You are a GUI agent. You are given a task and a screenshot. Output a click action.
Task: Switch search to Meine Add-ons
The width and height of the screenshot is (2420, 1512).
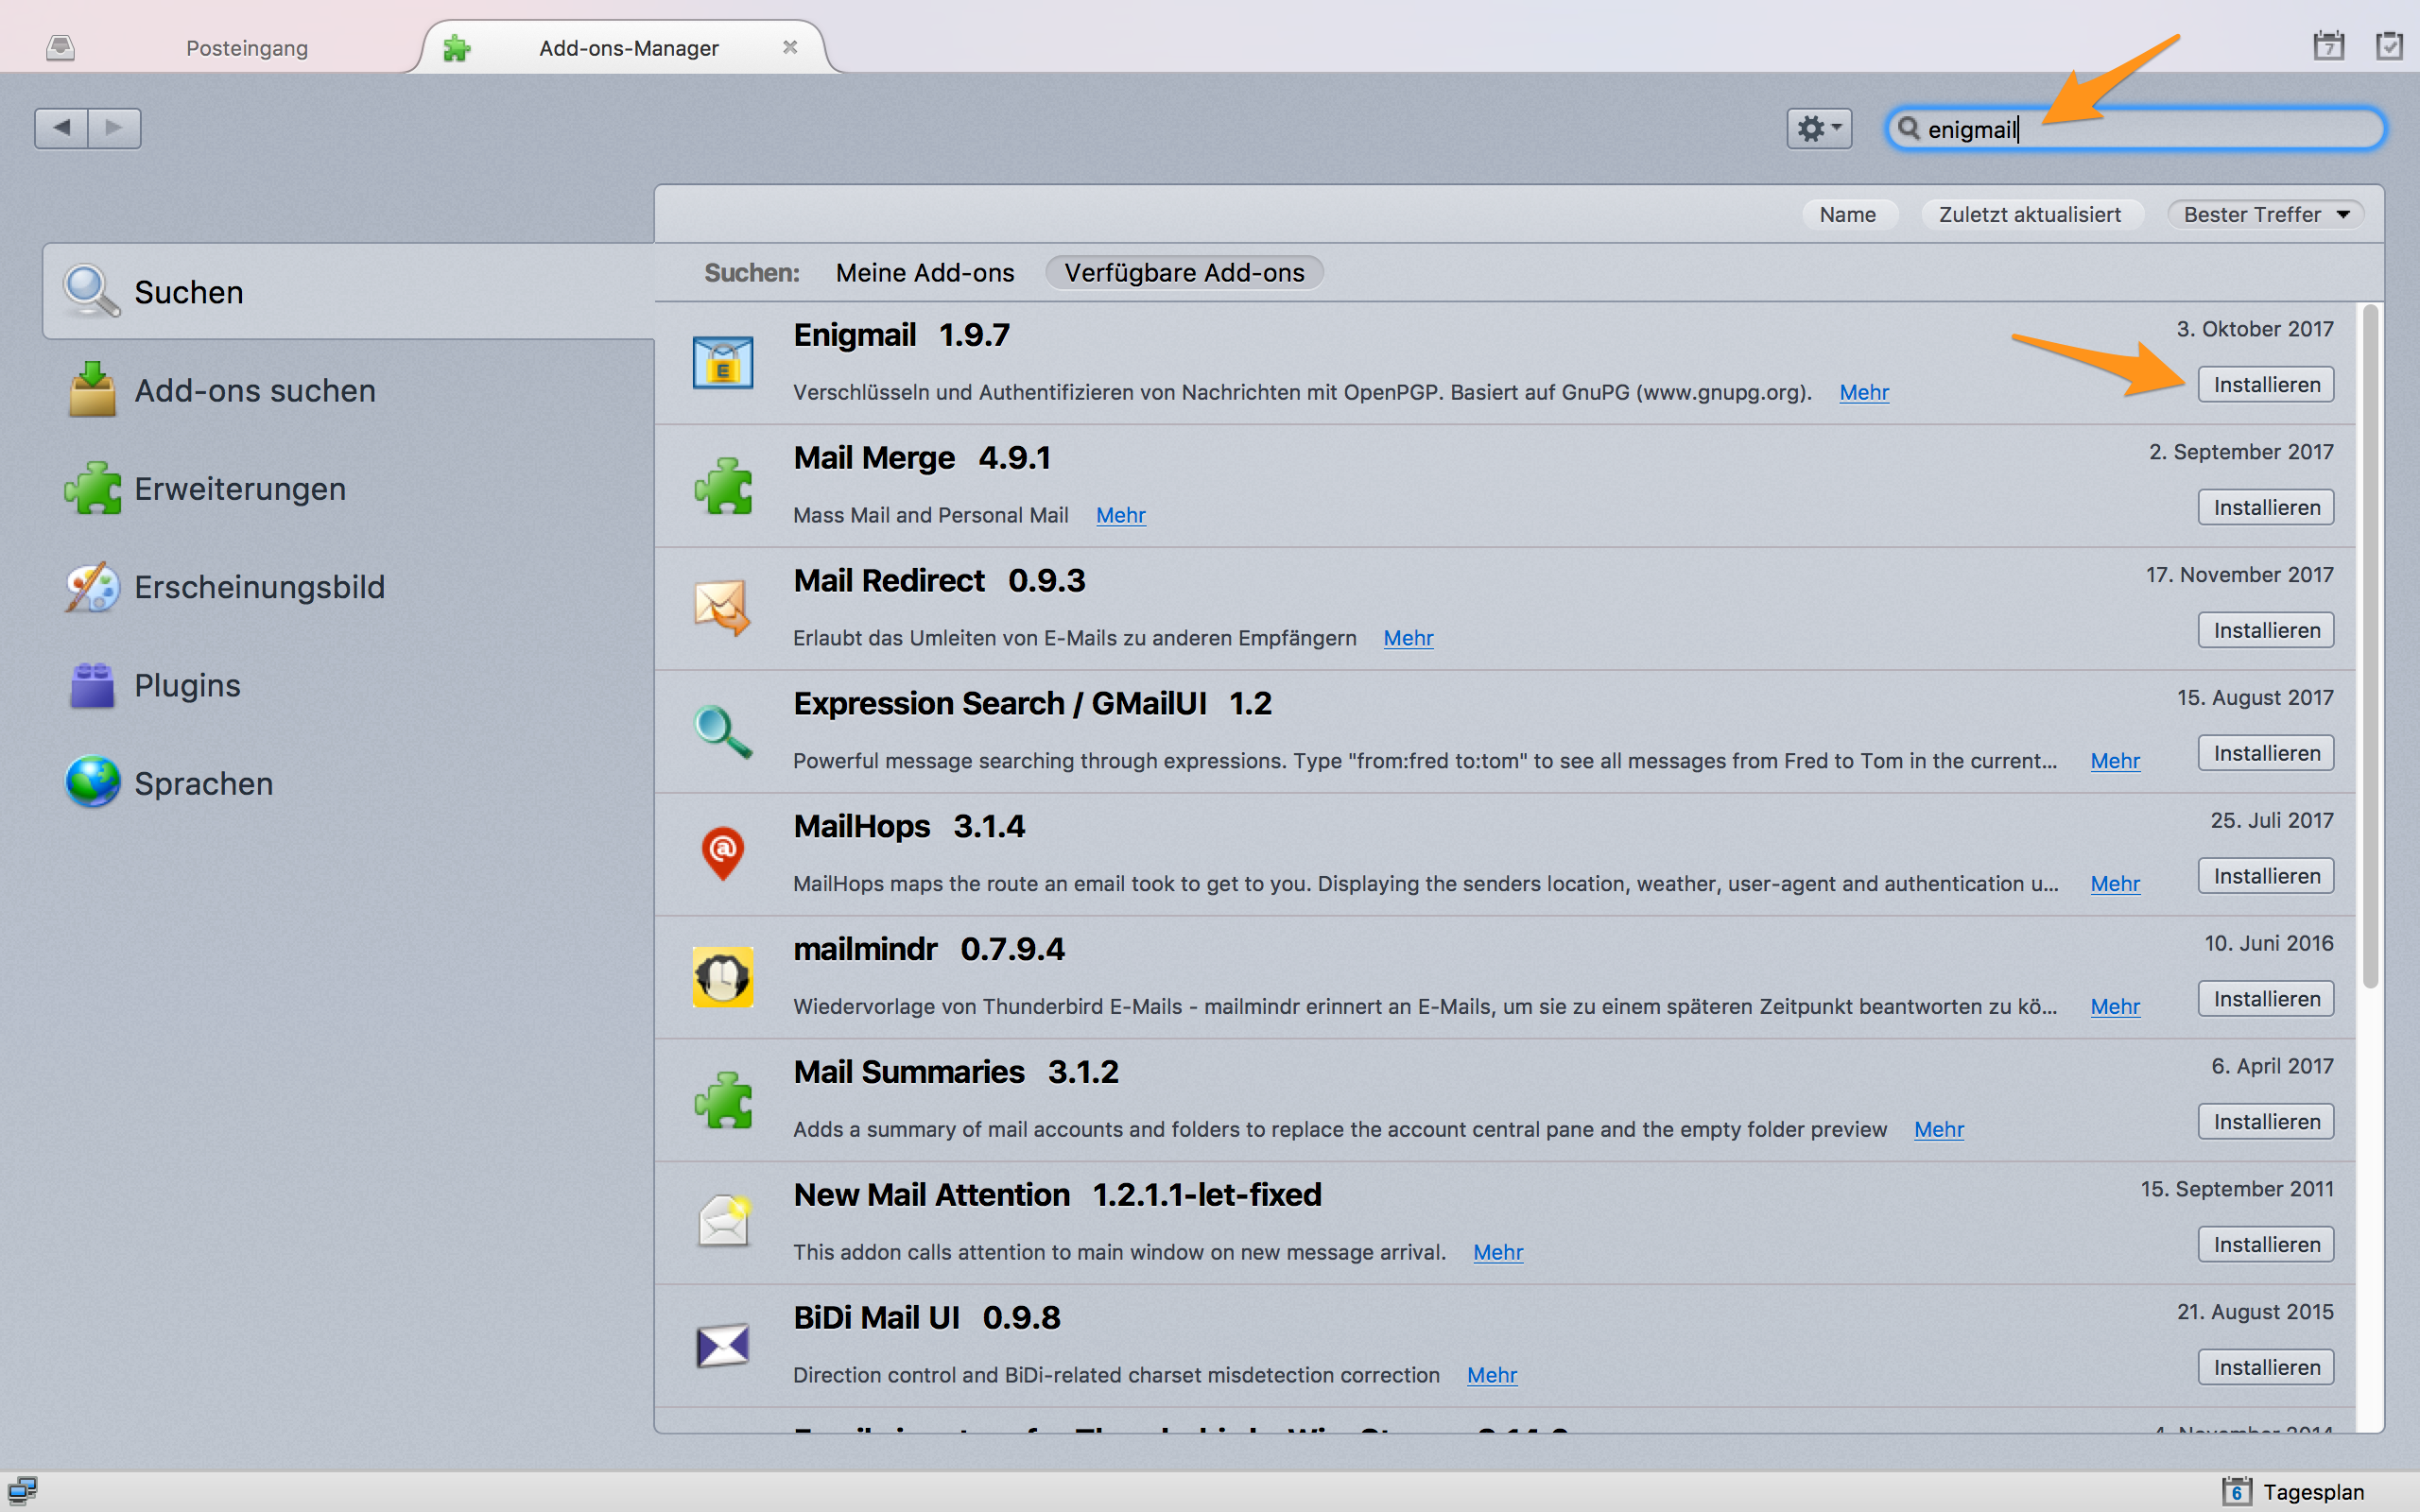(x=924, y=272)
